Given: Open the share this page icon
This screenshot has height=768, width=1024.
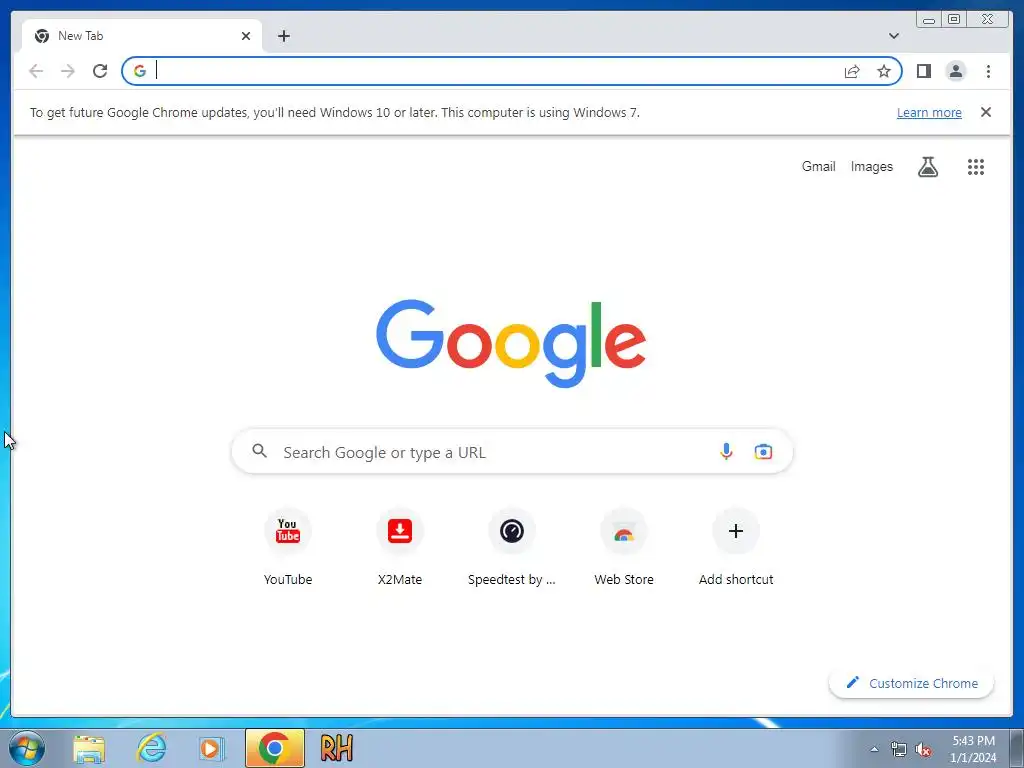Looking at the screenshot, I should (x=852, y=71).
